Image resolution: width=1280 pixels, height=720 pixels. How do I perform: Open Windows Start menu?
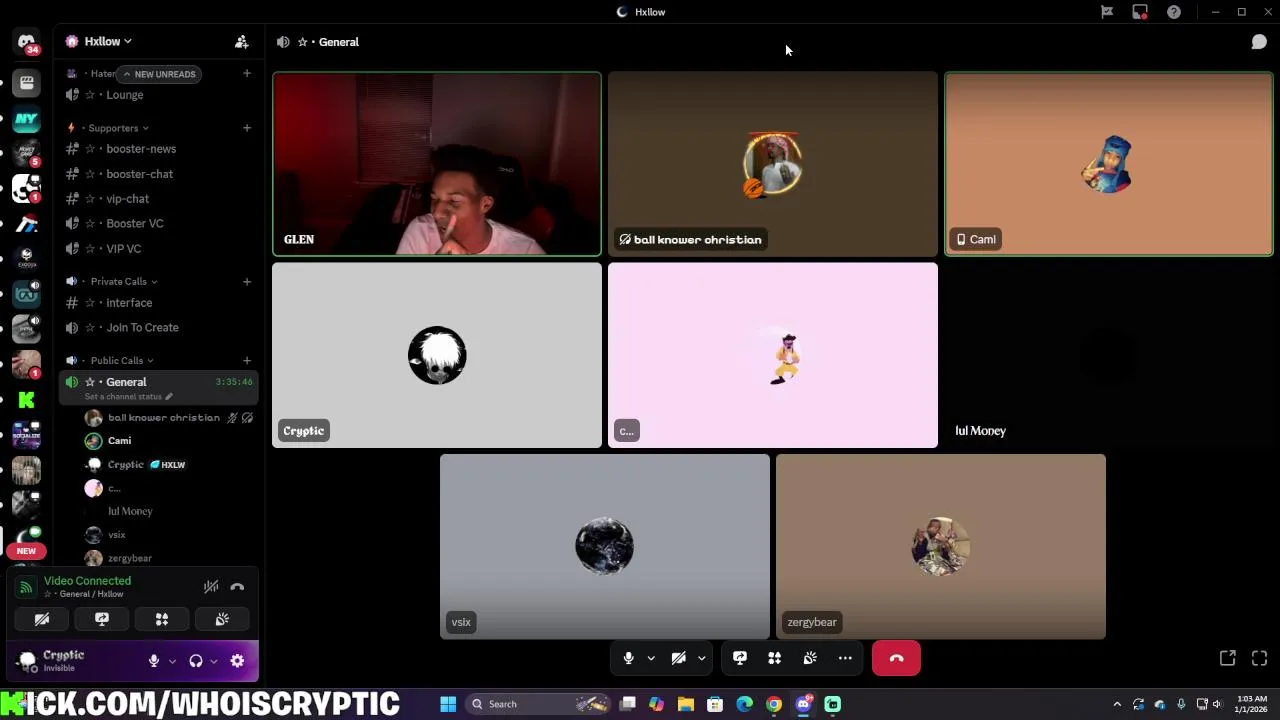pyautogui.click(x=448, y=704)
